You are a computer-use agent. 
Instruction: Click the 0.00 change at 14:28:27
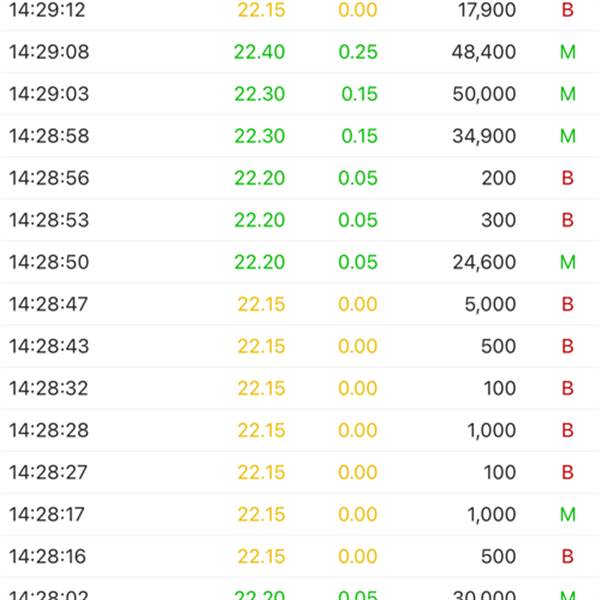[358, 473]
